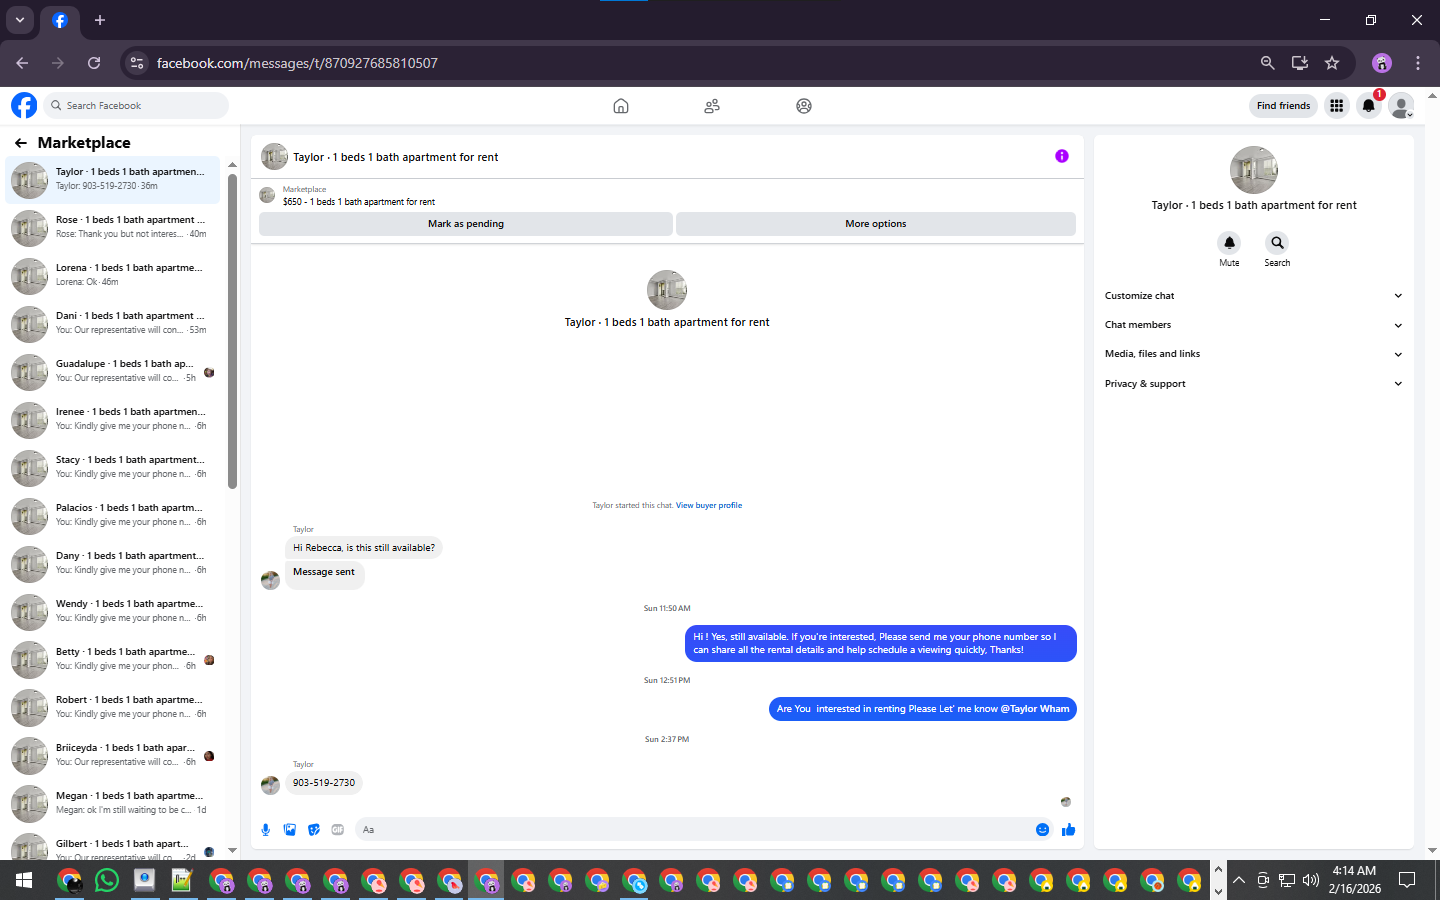View site information icon in address bar

pyautogui.click(x=137, y=63)
